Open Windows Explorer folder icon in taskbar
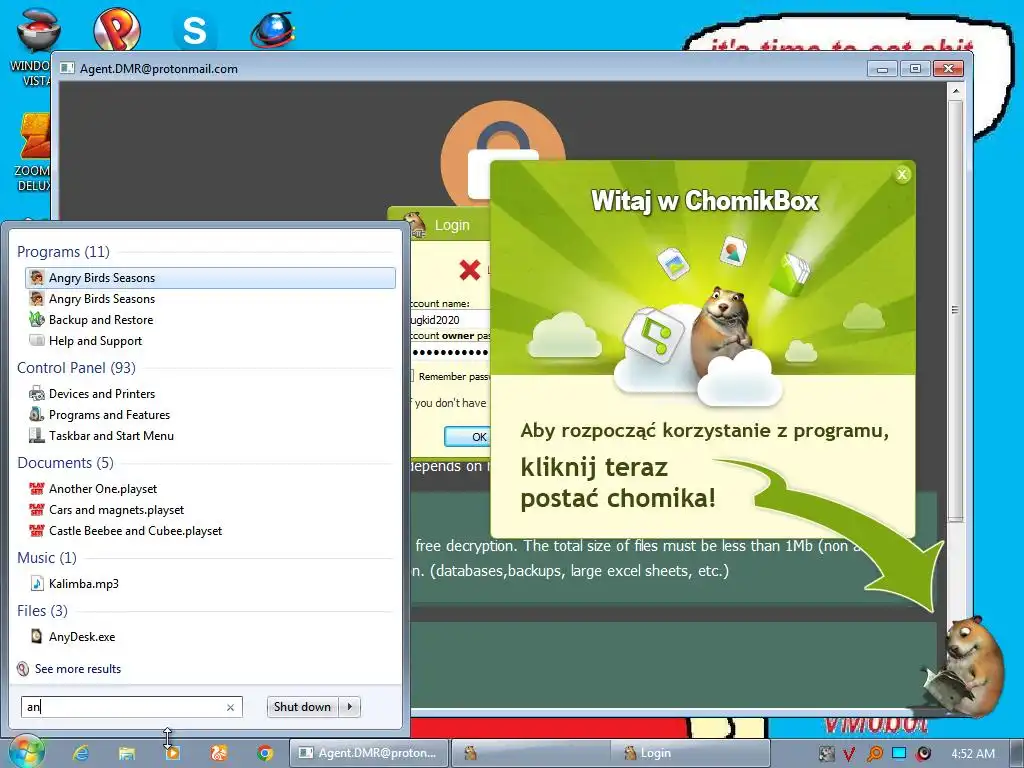This screenshot has height=768, width=1024. [127, 753]
